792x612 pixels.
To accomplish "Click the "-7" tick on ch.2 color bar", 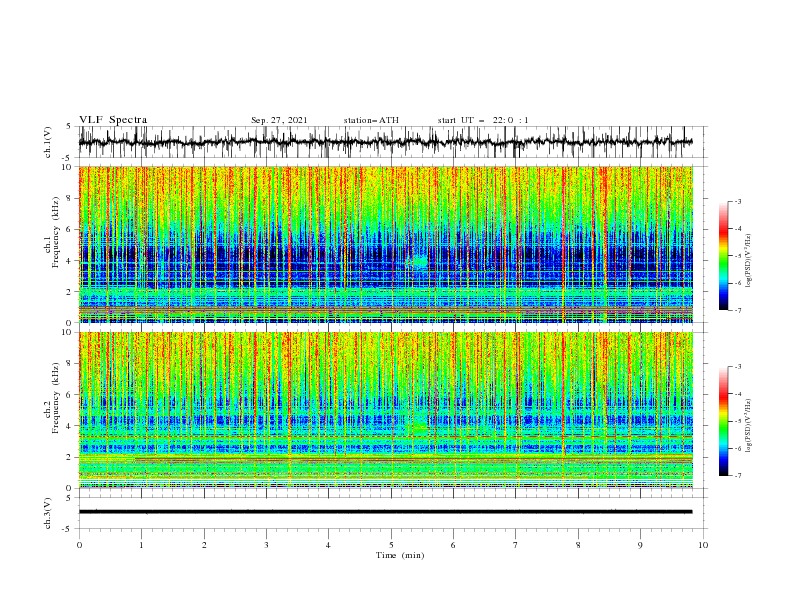I will pos(737,476).
